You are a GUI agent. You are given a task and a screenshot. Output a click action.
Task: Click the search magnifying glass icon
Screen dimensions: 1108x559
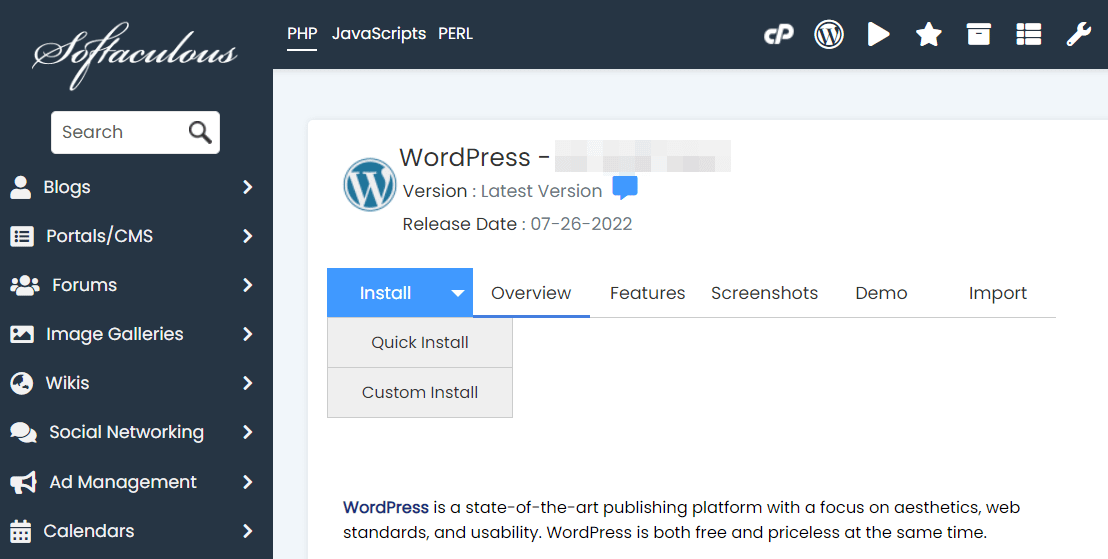point(200,132)
